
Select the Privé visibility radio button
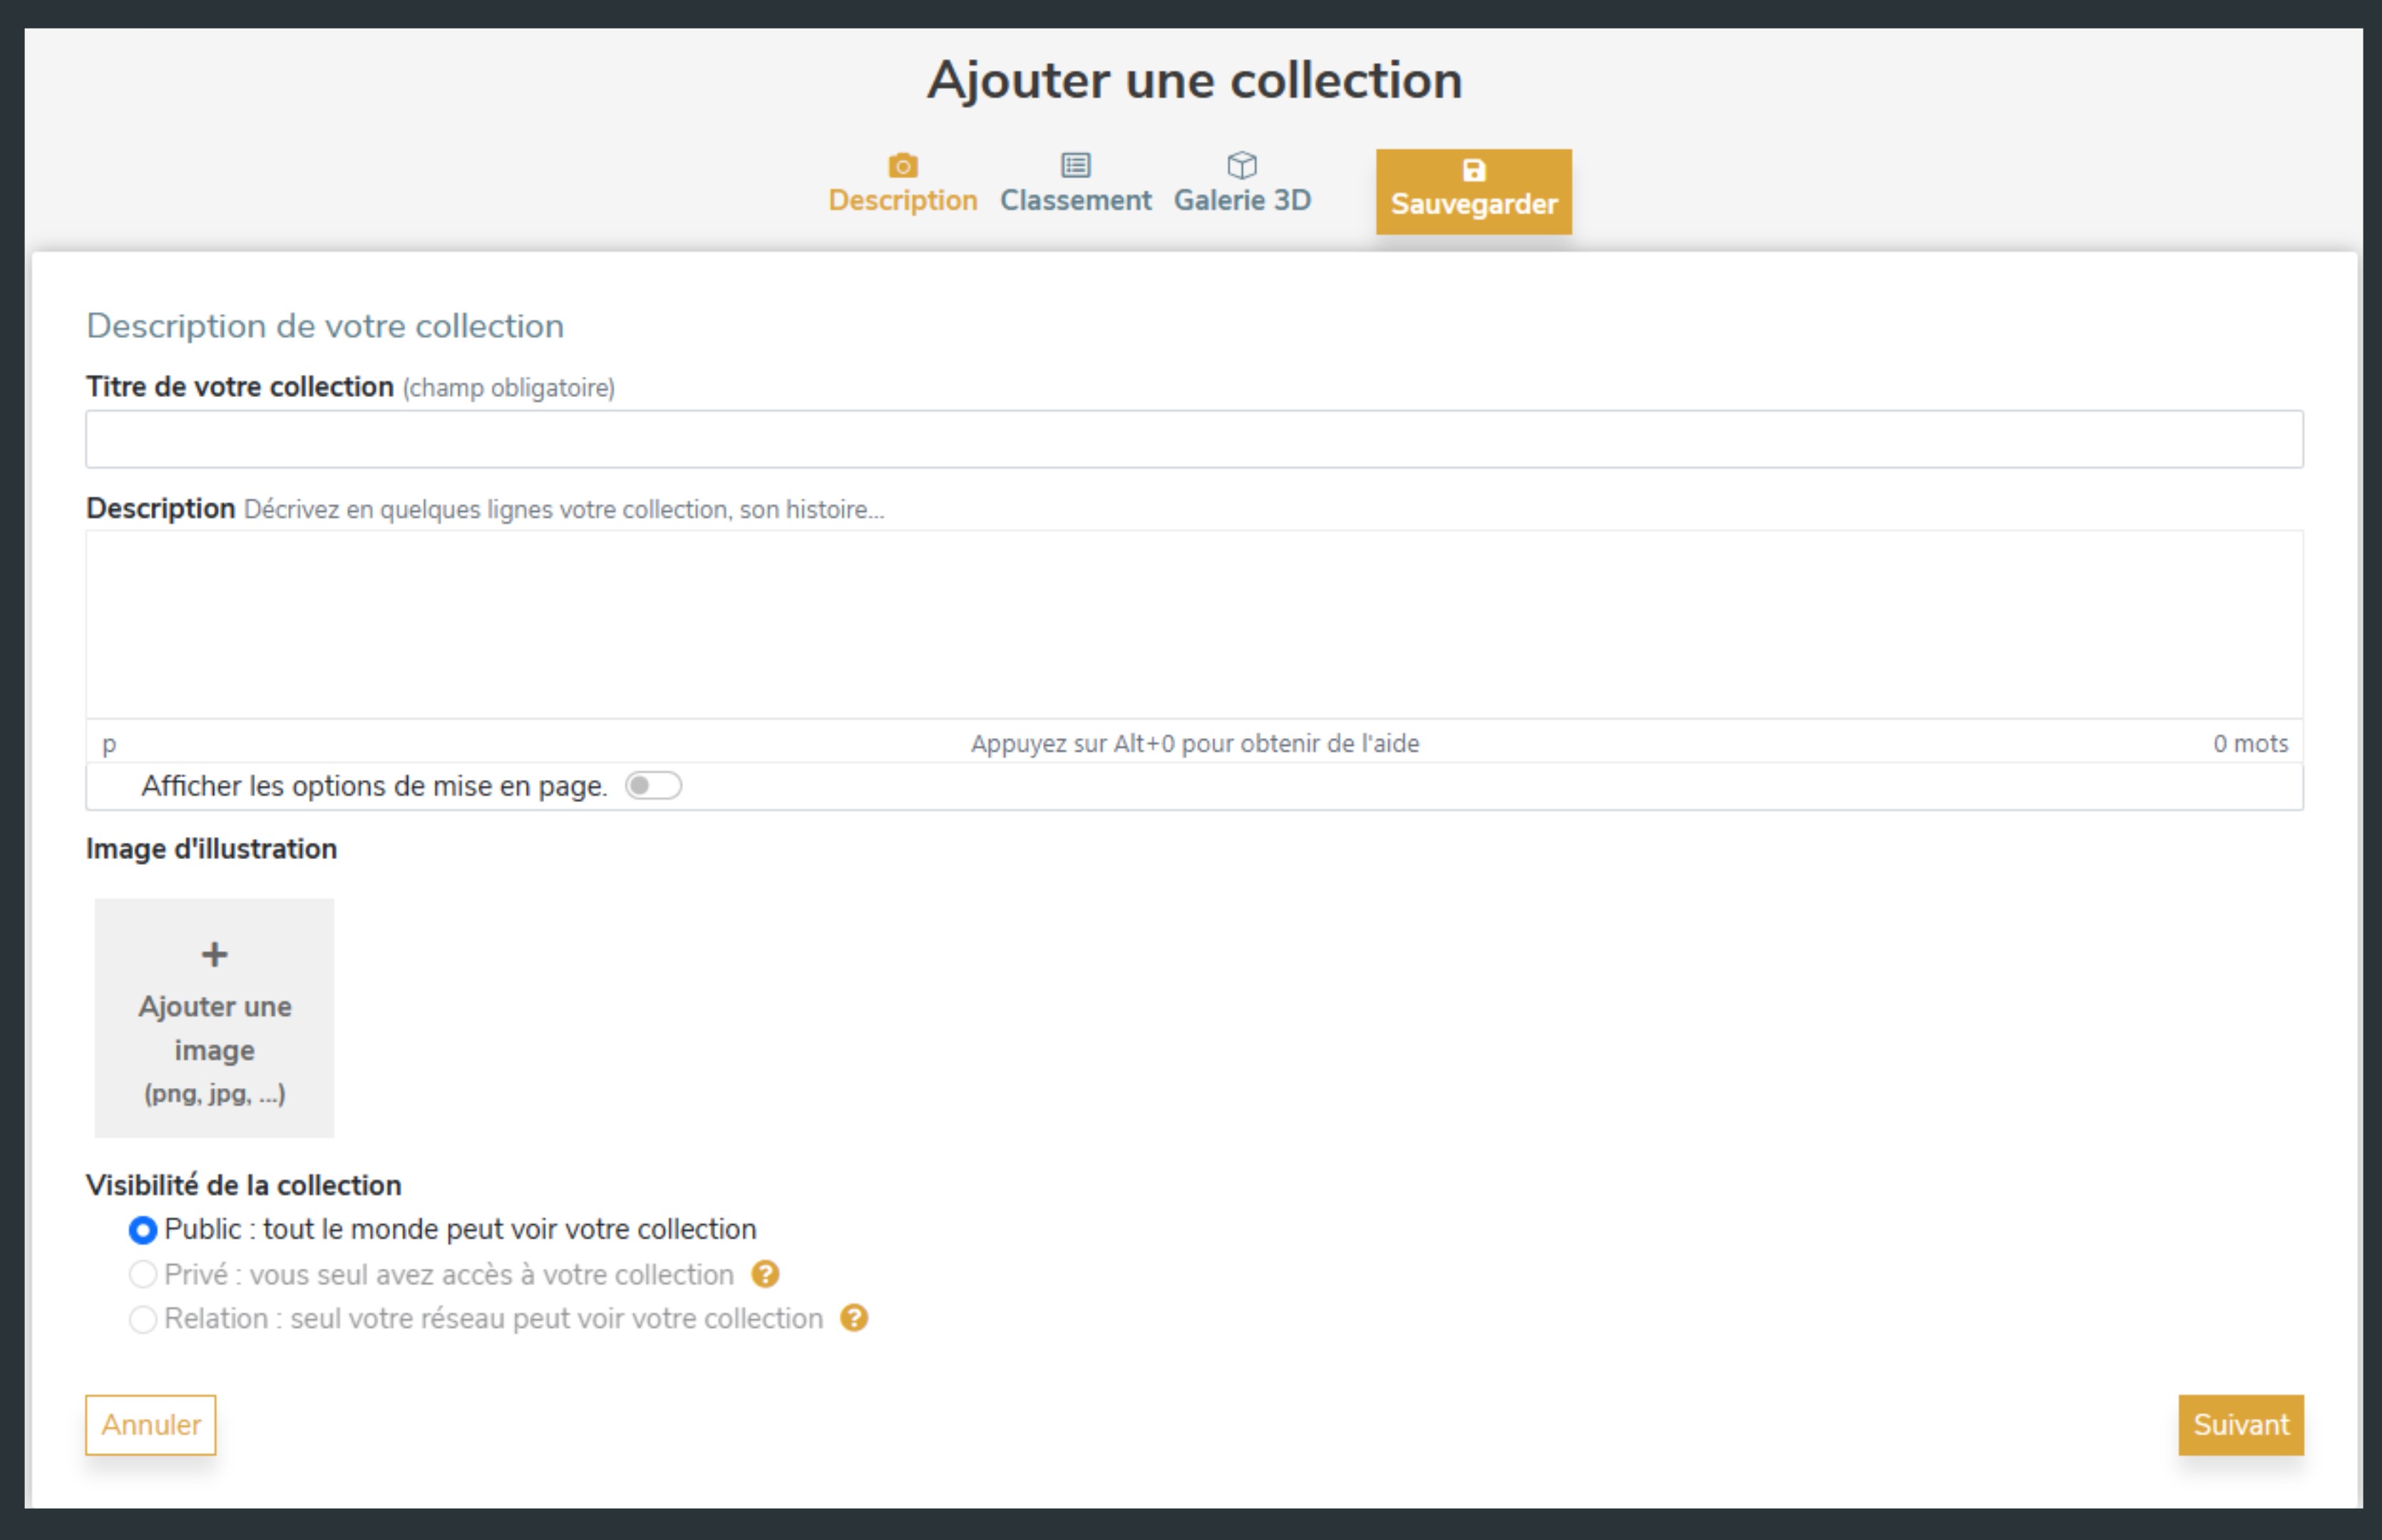click(143, 1274)
